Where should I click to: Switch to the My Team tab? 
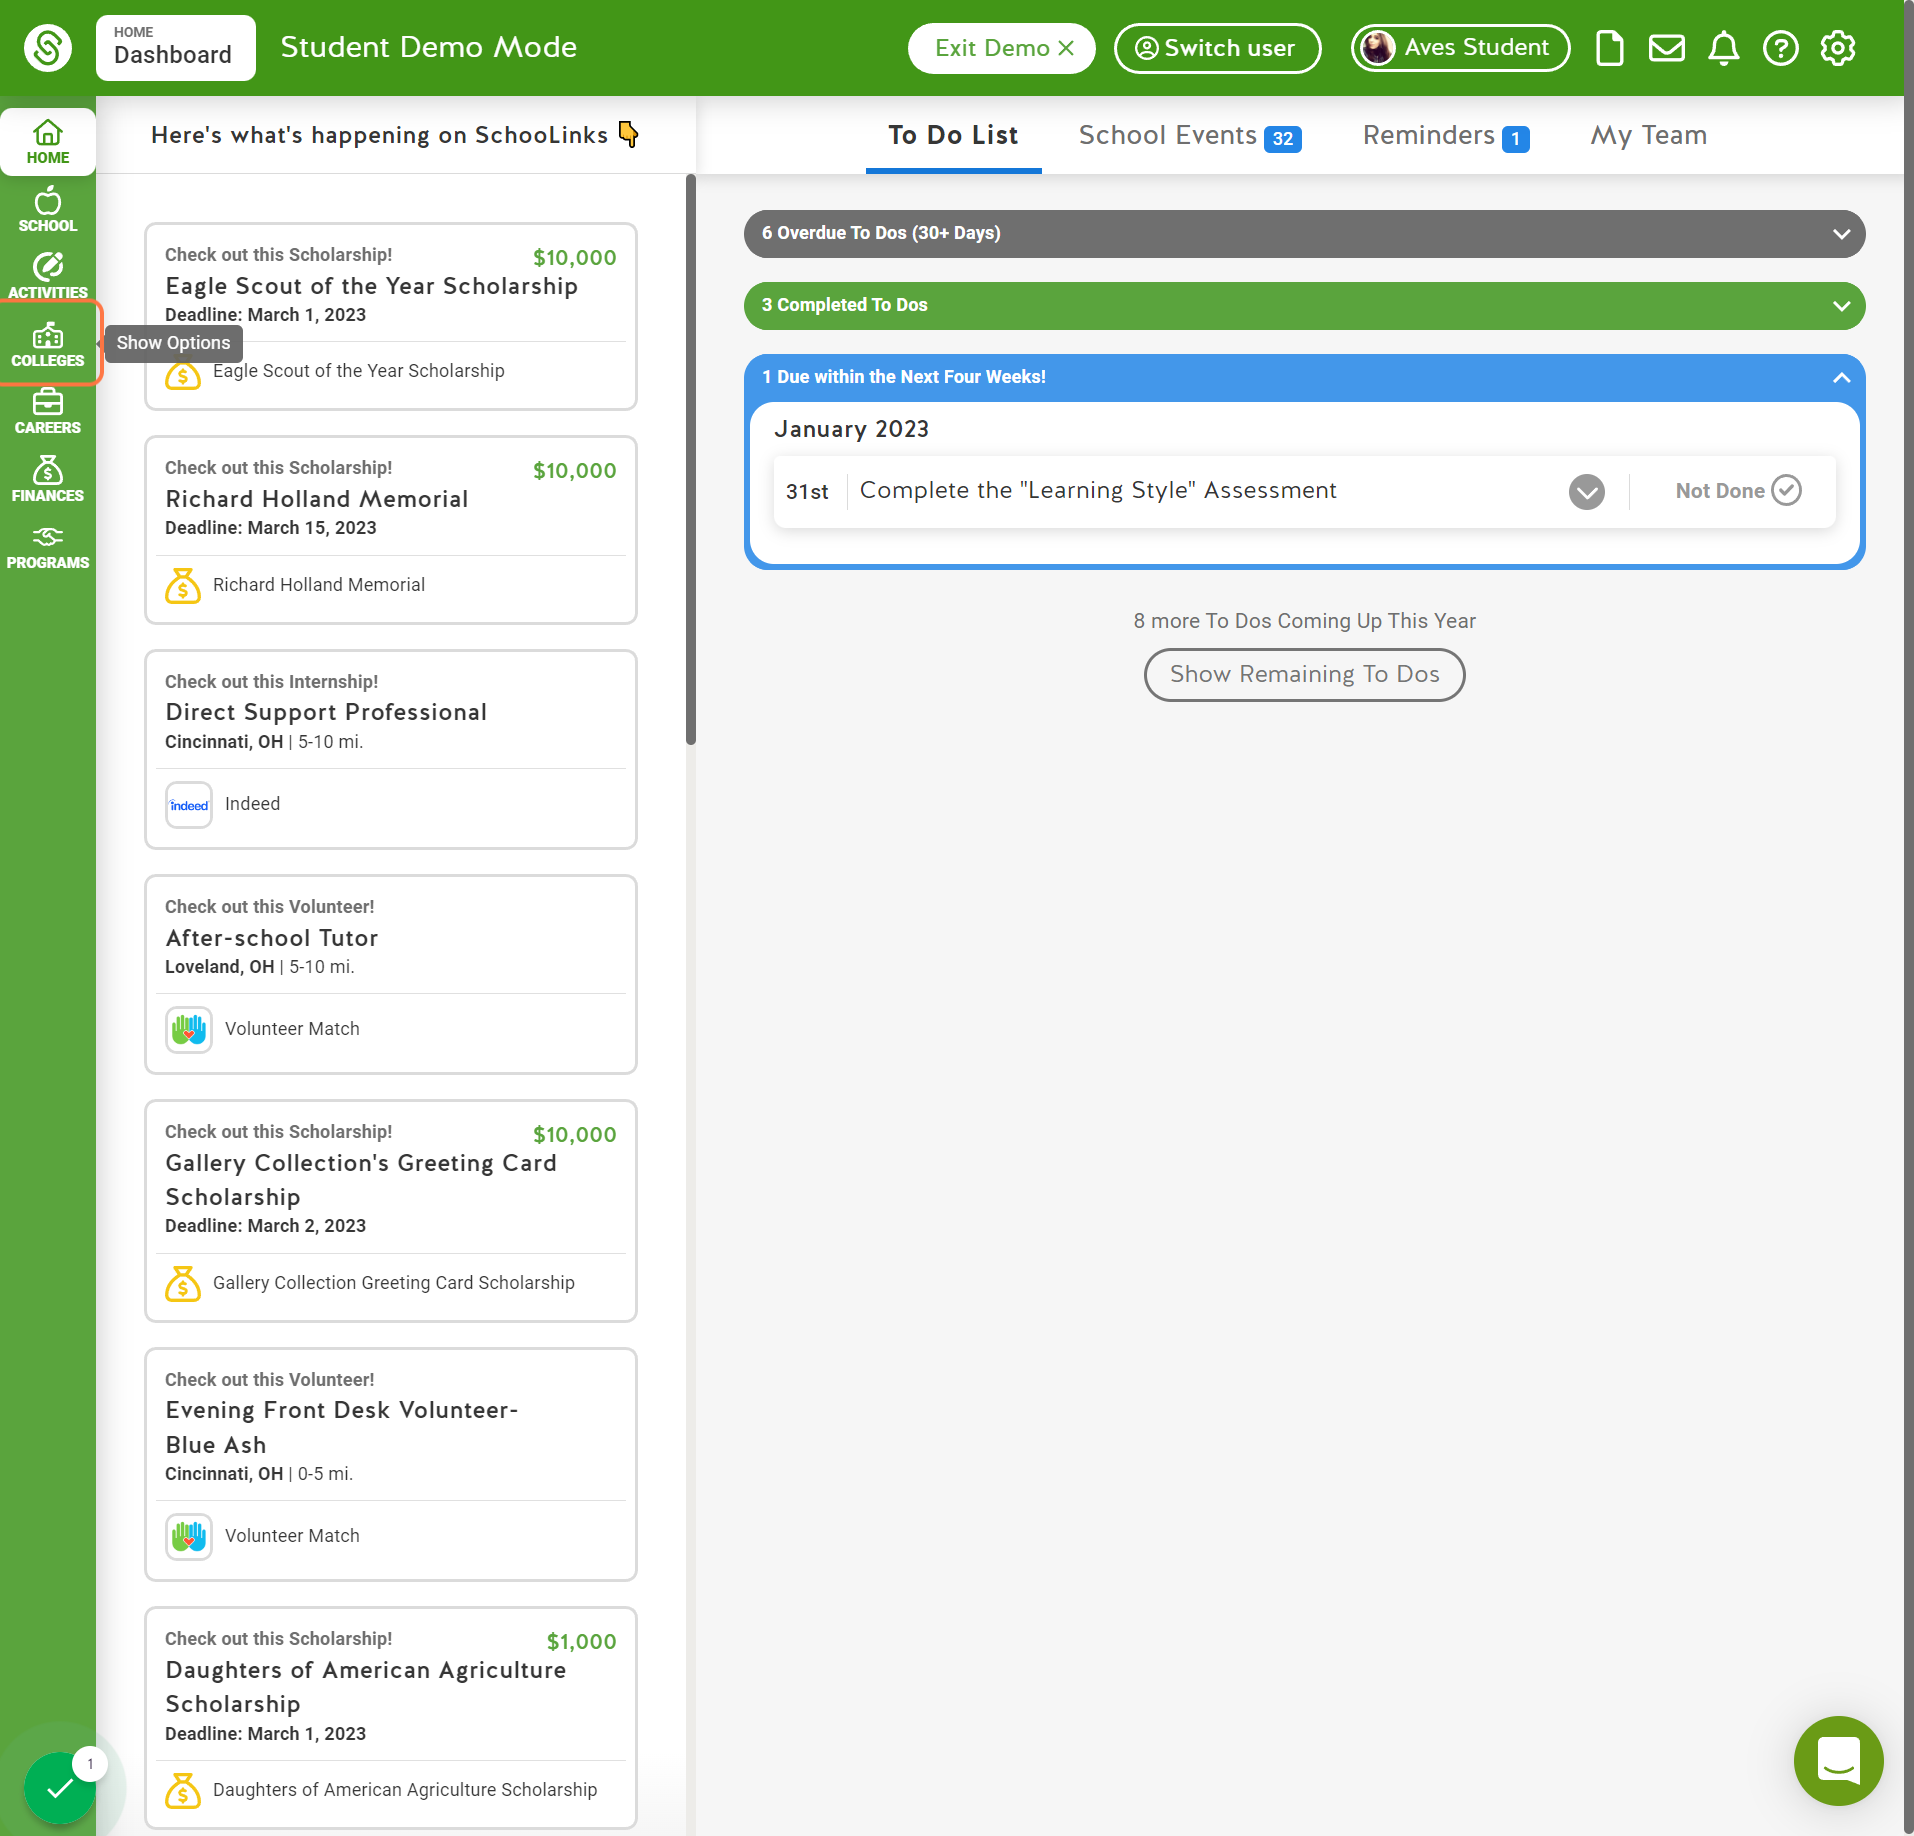[1648, 135]
